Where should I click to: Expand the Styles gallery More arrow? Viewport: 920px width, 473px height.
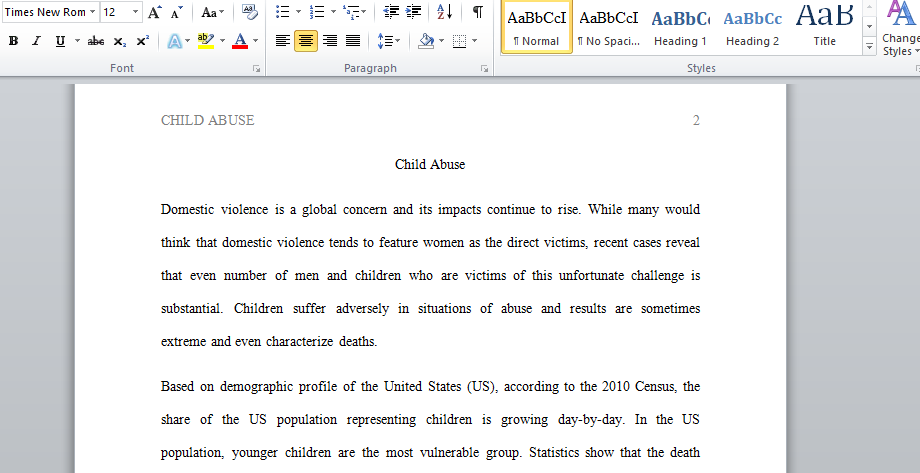pos(870,46)
